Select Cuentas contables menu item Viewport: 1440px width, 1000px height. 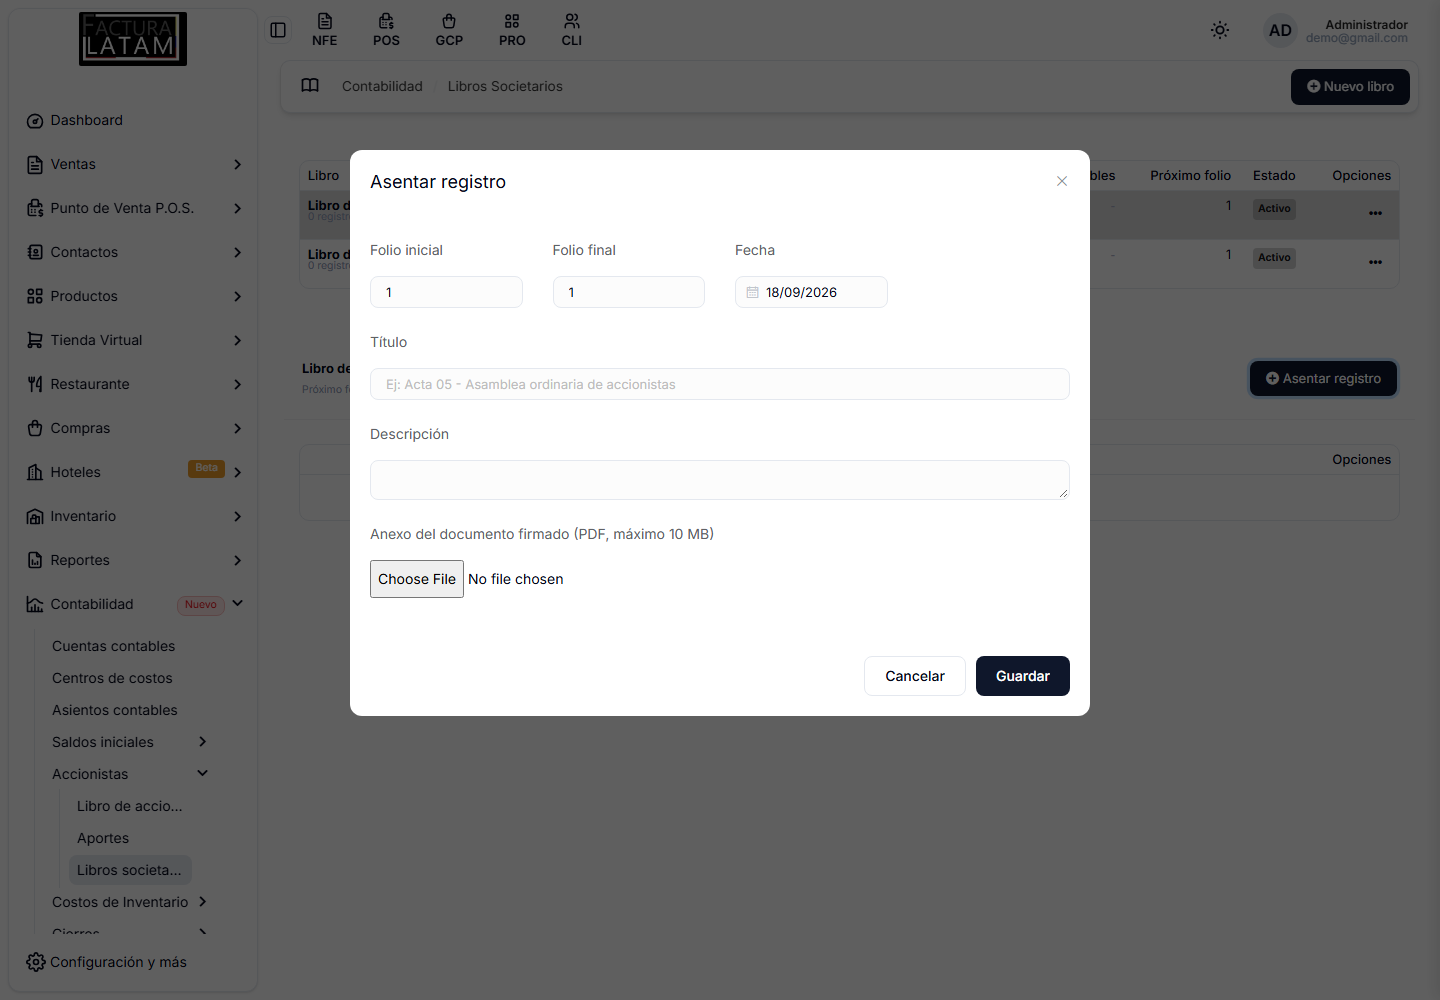click(x=114, y=646)
